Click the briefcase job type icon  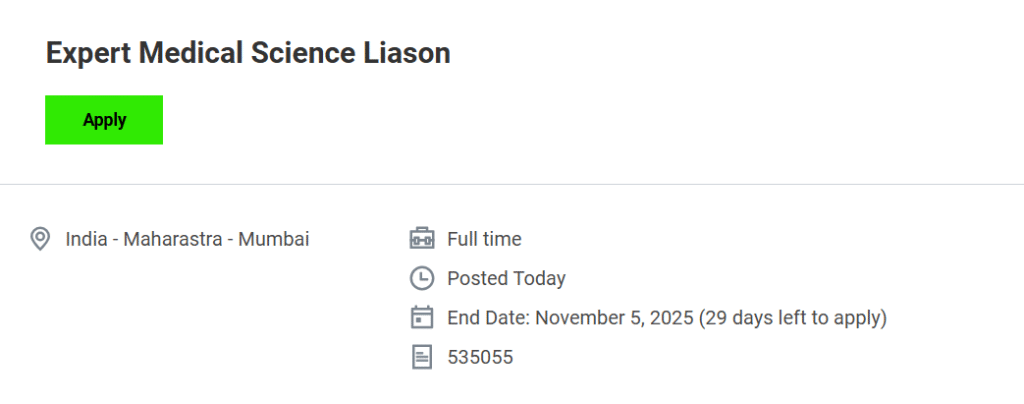pyautogui.click(x=422, y=239)
